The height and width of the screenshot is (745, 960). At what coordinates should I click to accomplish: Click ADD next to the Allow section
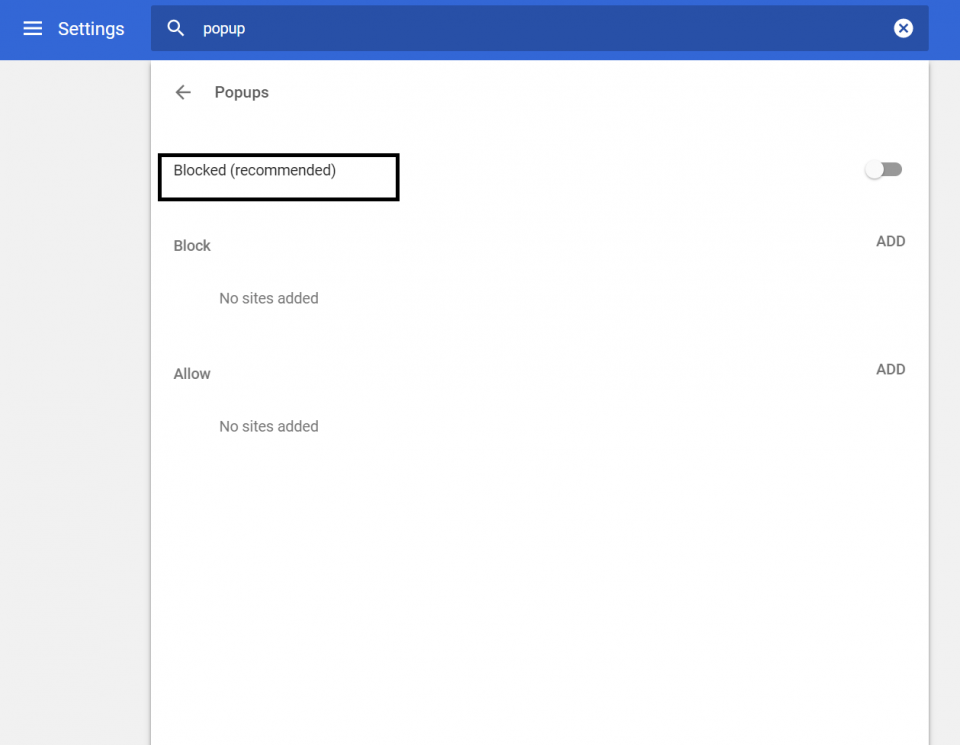tap(890, 369)
